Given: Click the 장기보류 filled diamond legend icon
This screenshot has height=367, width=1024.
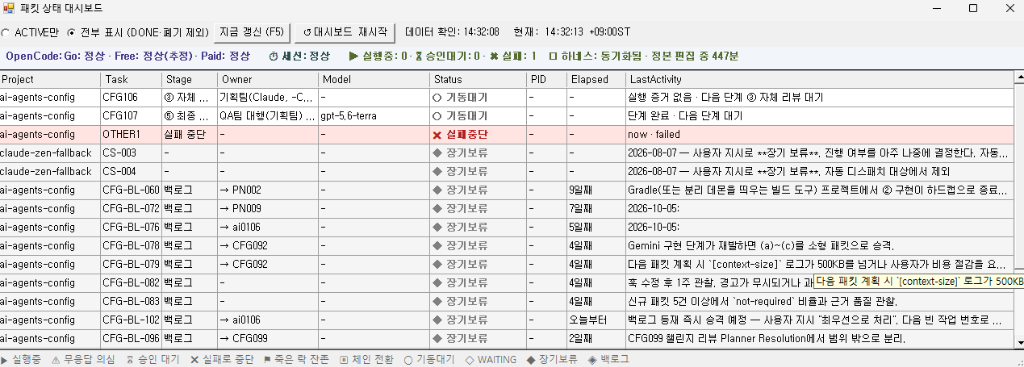Looking at the screenshot, I should tap(532, 360).
